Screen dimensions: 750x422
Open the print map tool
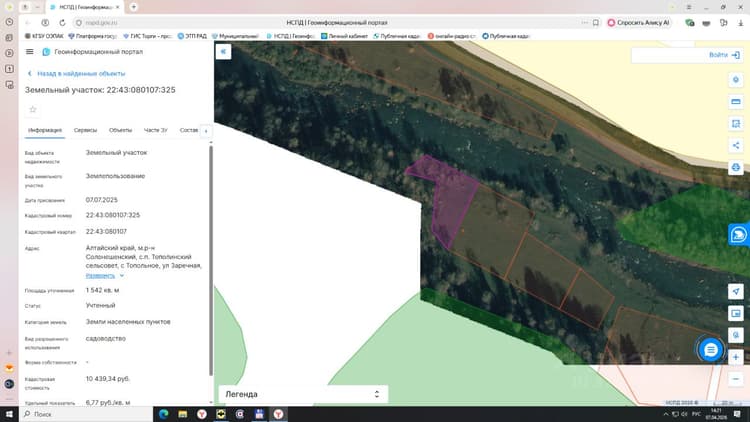coord(736,167)
